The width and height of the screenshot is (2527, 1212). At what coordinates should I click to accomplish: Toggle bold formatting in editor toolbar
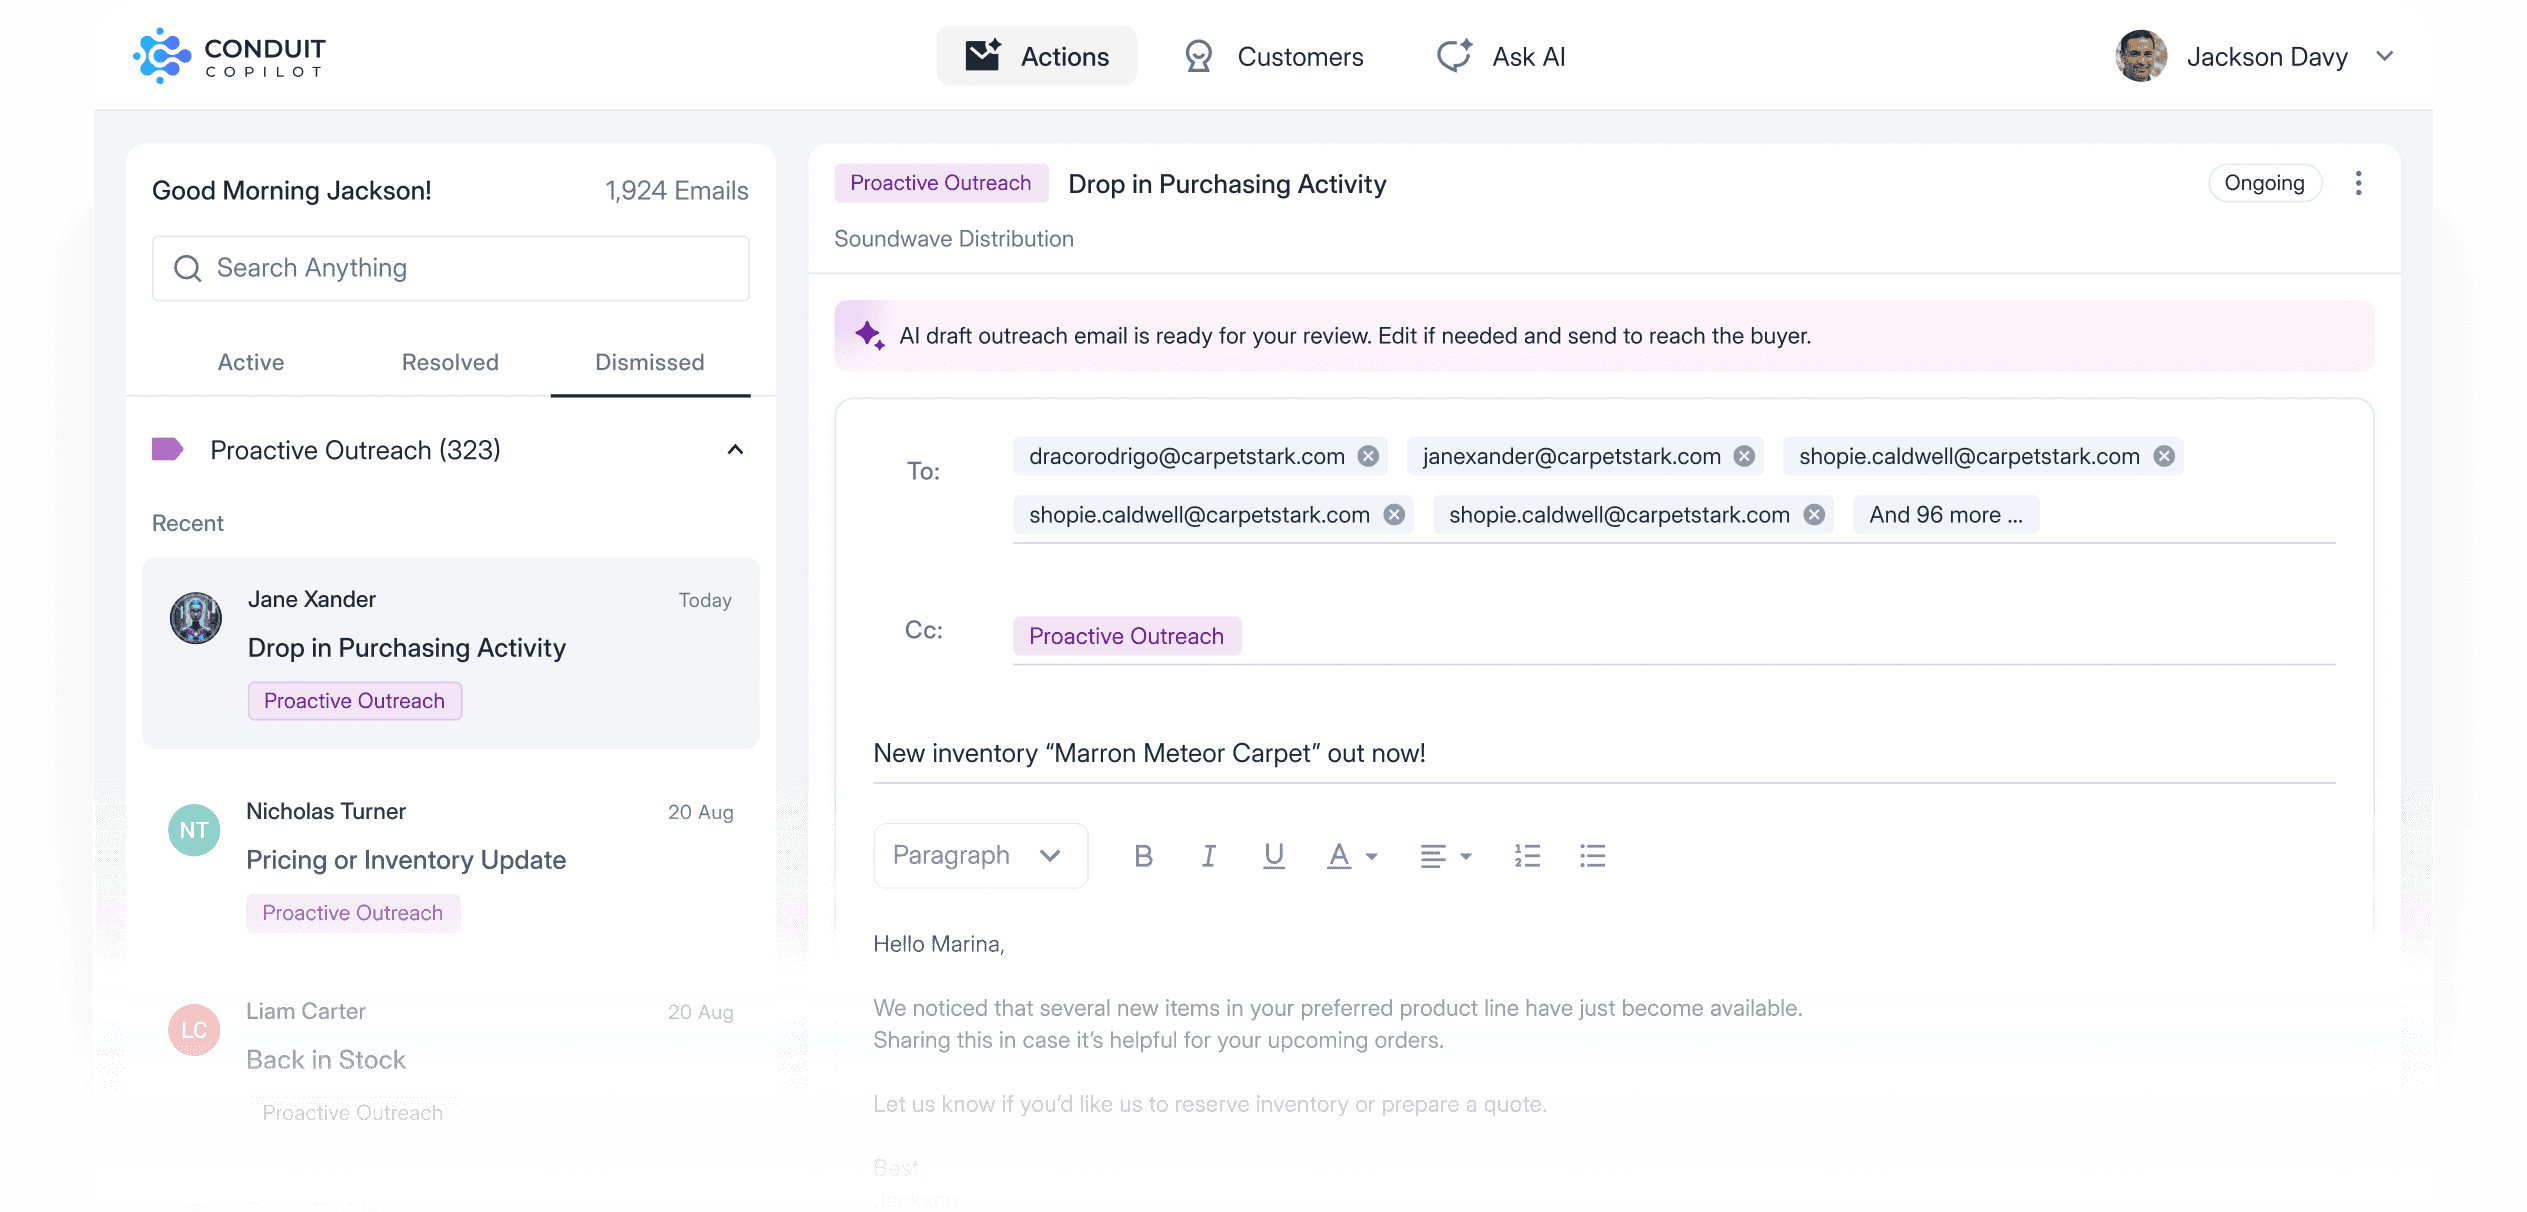1143,856
